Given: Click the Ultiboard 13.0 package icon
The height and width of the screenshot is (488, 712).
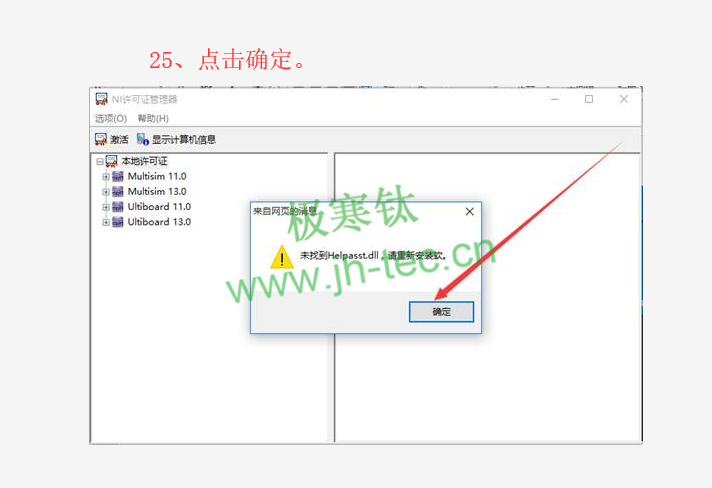Looking at the screenshot, I should point(118,222).
